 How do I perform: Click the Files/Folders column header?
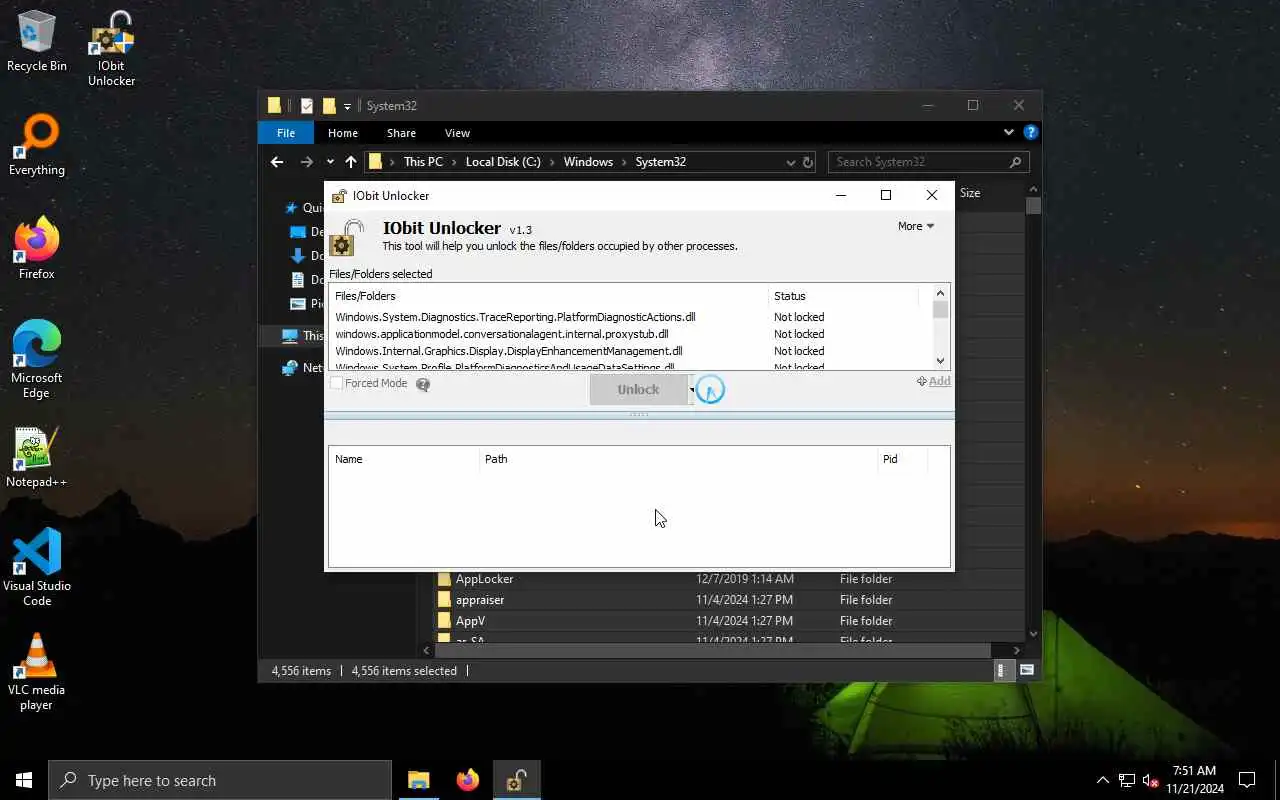[x=548, y=296]
